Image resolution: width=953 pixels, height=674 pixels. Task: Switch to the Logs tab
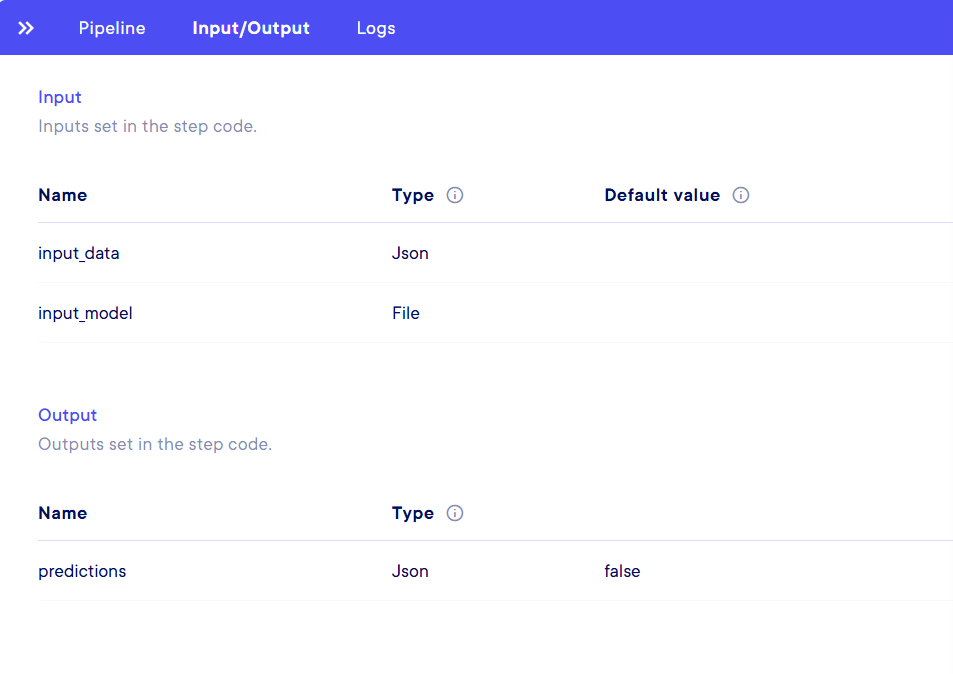[376, 28]
